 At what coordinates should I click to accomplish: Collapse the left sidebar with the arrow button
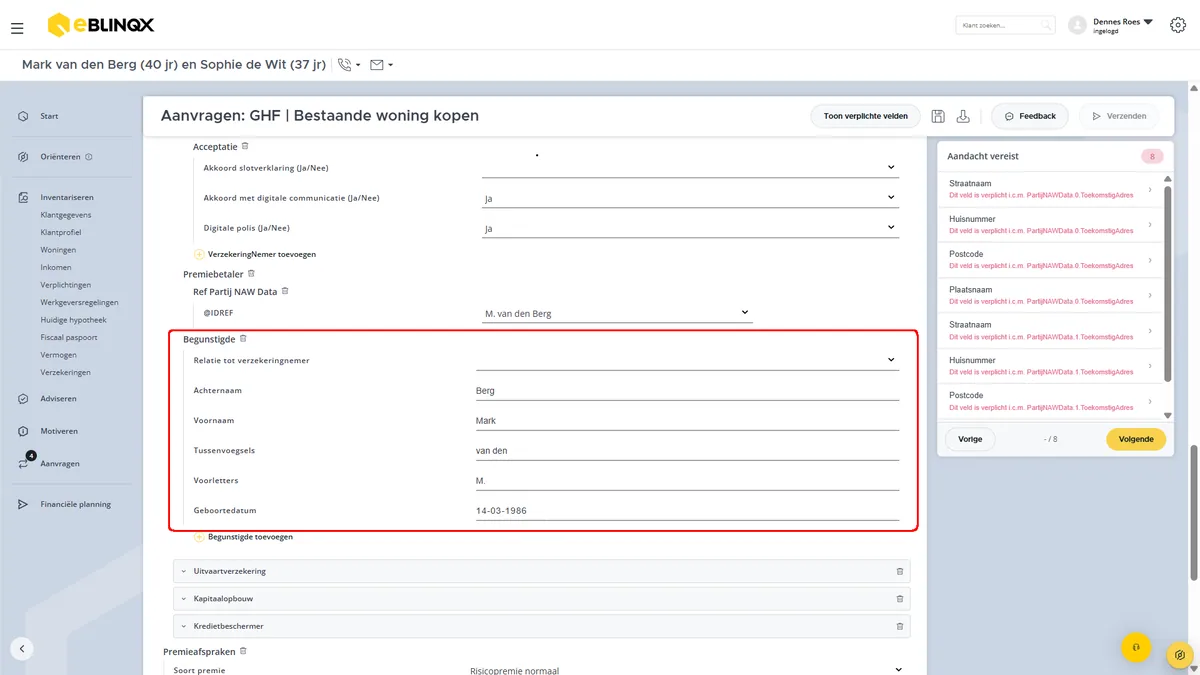click(22, 648)
